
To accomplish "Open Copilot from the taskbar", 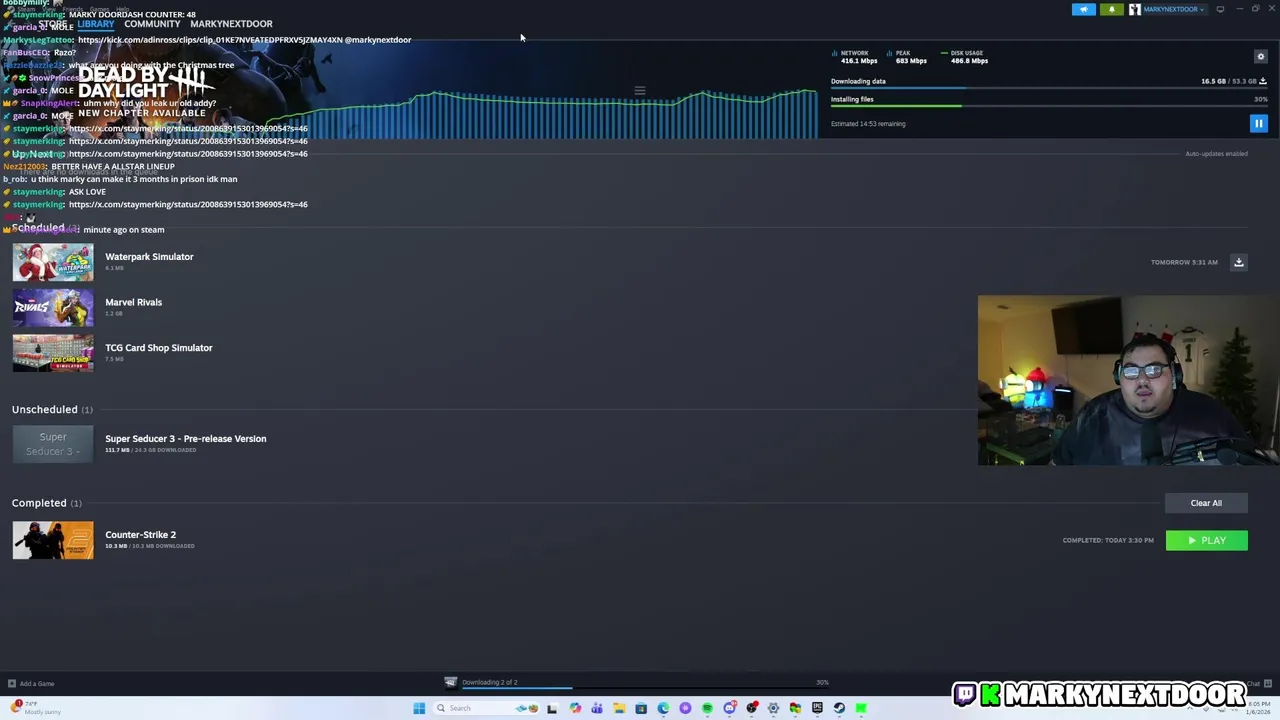I will tap(575, 708).
